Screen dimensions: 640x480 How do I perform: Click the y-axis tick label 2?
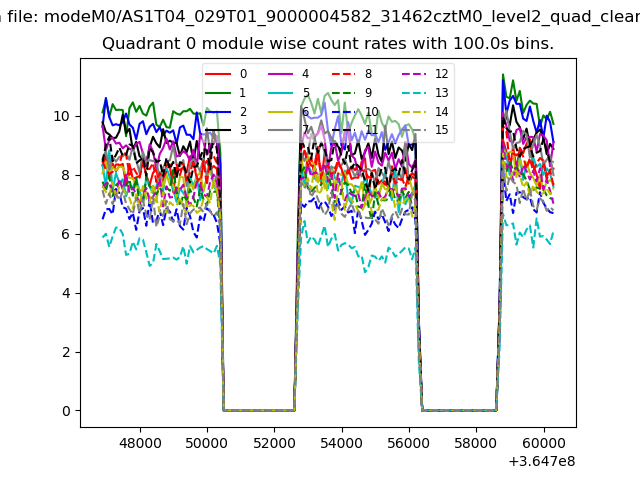[x=65, y=352]
